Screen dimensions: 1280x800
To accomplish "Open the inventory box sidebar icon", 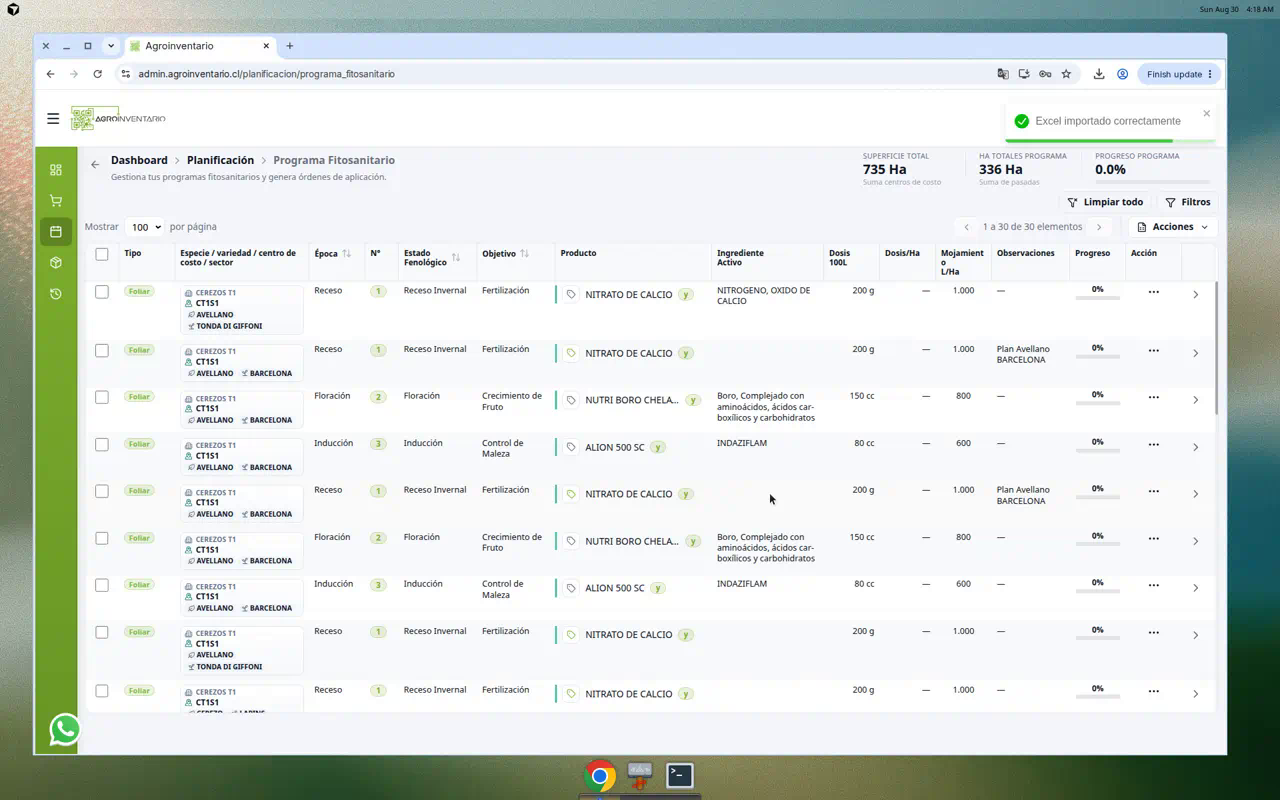I will coord(56,263).
